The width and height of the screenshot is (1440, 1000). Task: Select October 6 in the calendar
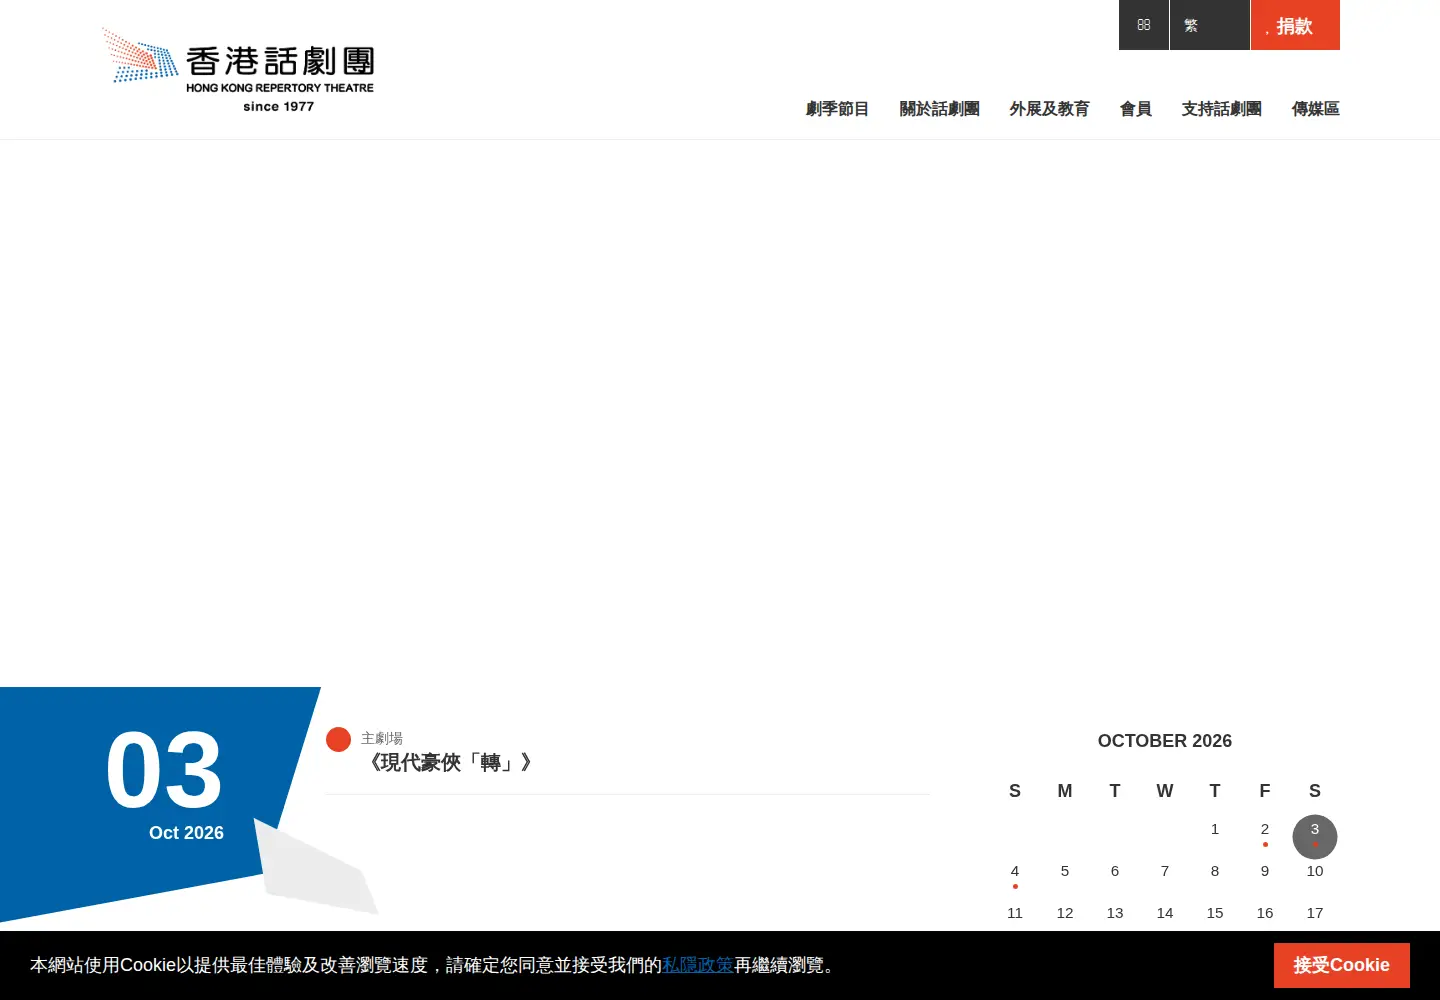(1115, 871)
